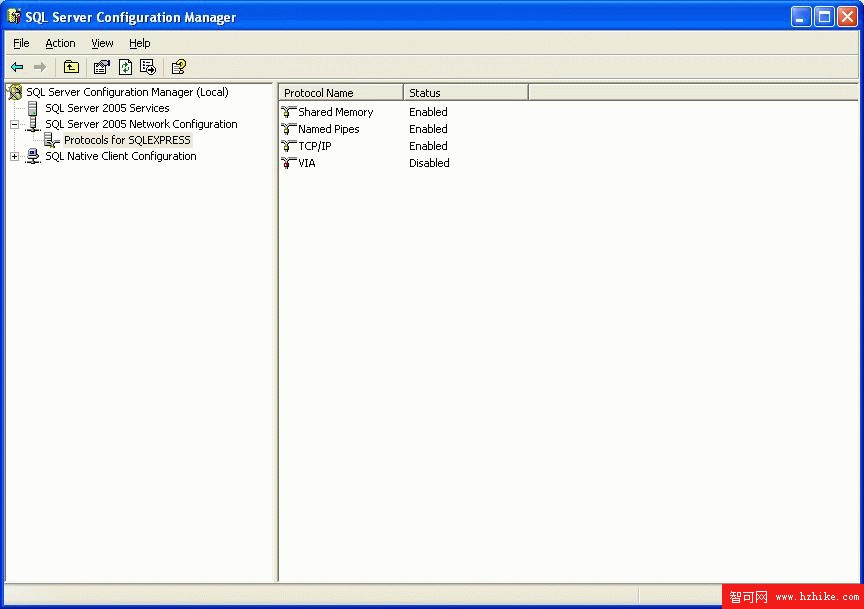
Task: Click the Help toolbar icon
Action: pyautogui.click(x=179, y=67)
